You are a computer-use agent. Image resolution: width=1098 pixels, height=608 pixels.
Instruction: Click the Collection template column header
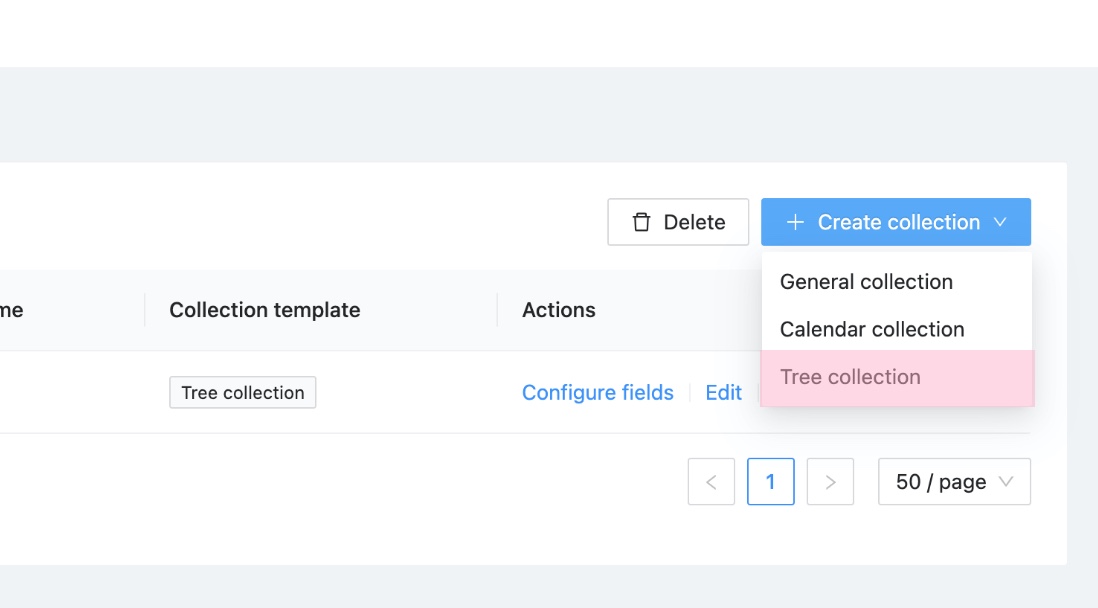[x=264, y=310]
